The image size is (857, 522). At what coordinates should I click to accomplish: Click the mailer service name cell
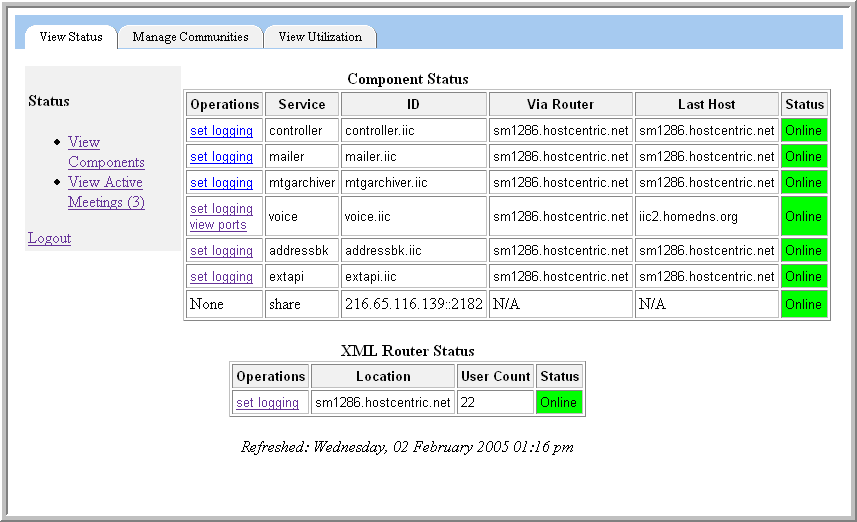[302, 157]
